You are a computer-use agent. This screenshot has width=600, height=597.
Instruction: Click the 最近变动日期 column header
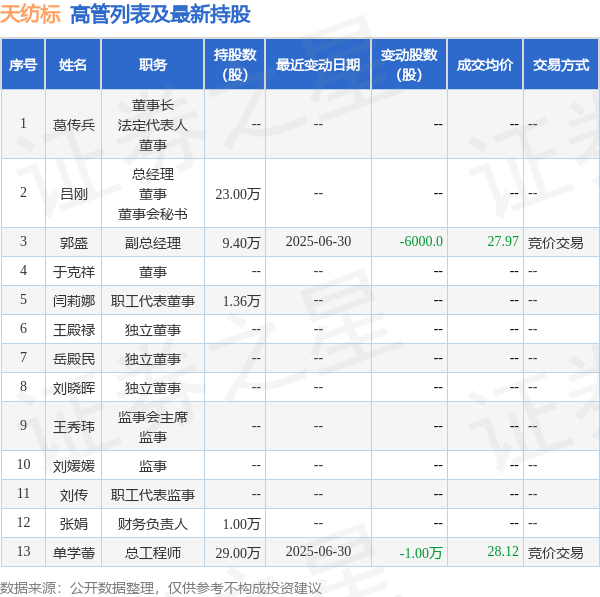(x=318, y=65)
